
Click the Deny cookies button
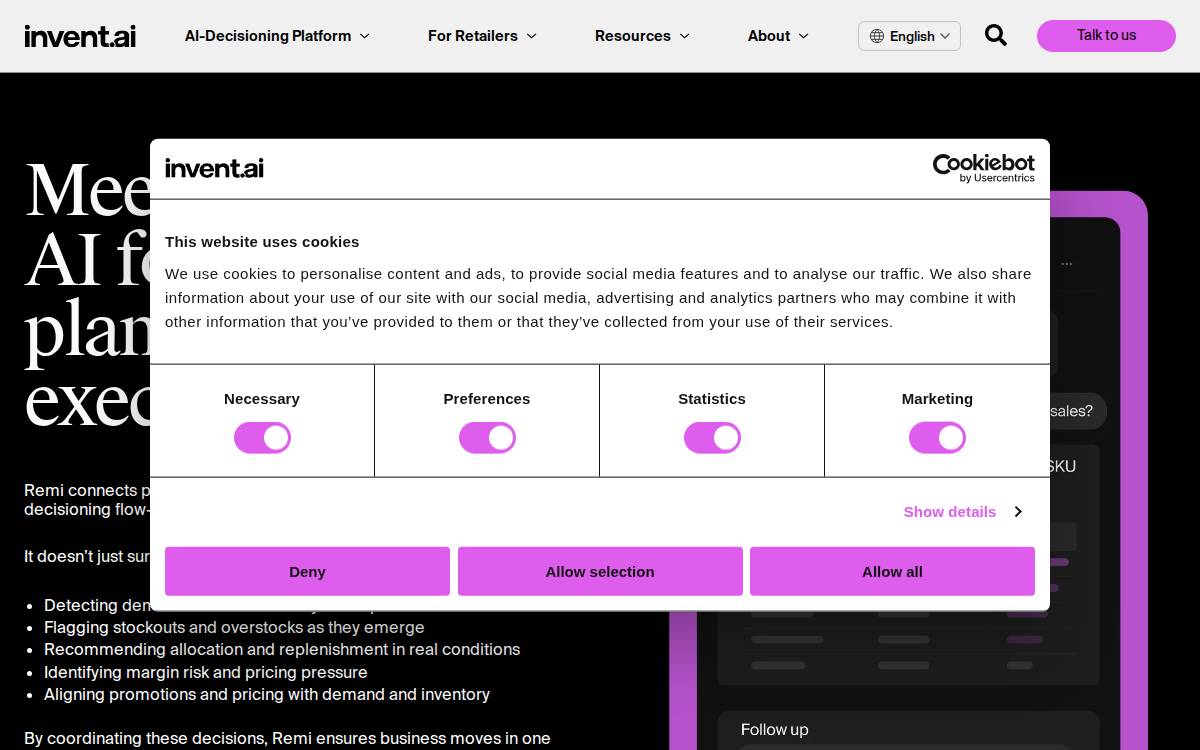click(307, 571)
